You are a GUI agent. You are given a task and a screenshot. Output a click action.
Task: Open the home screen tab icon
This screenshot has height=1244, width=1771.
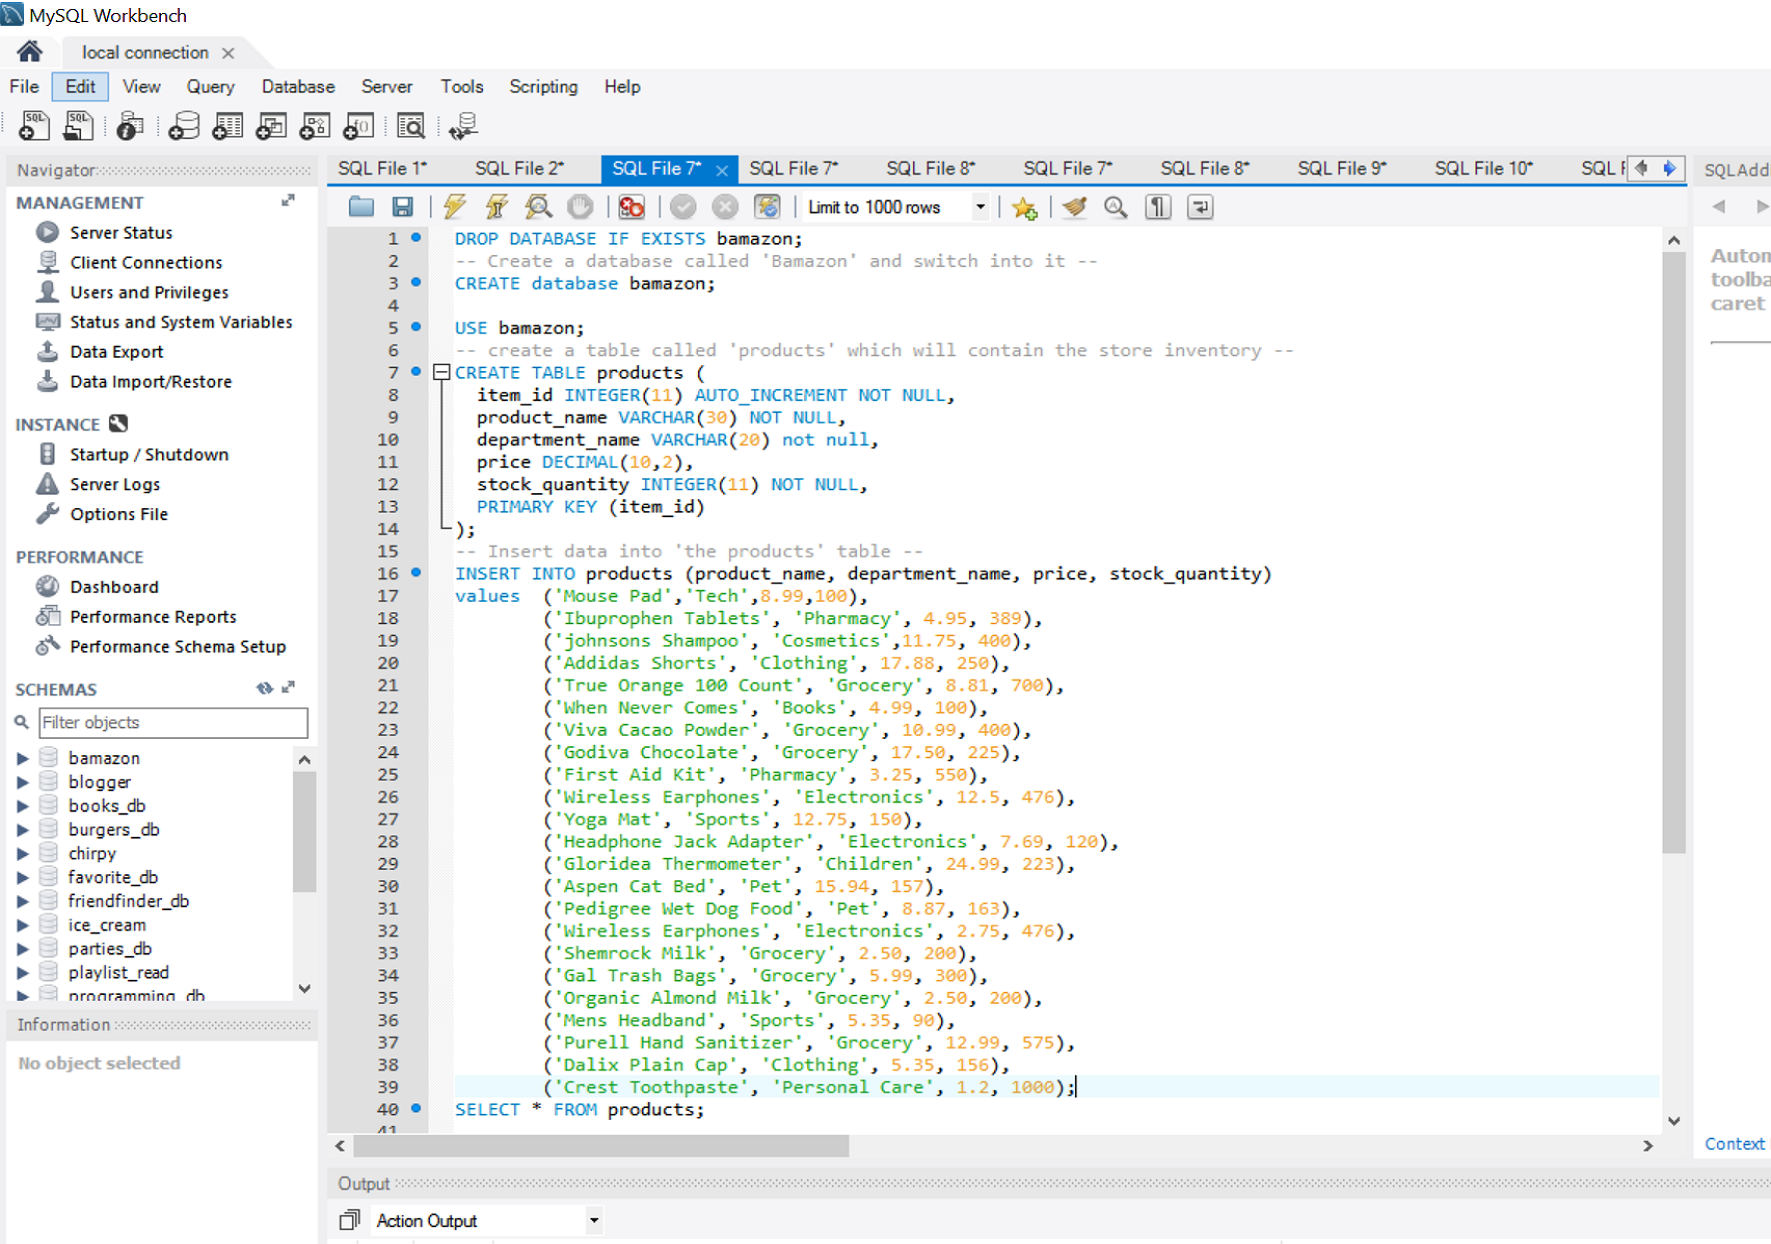tap(30, 51)
